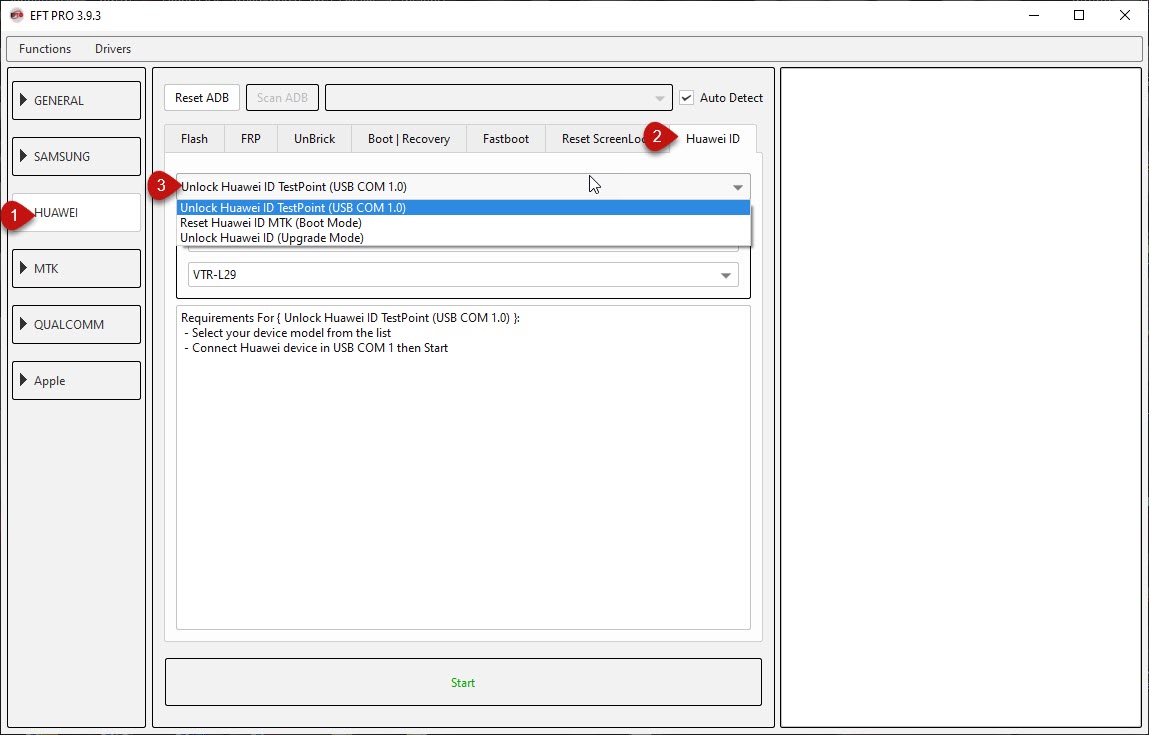1149x735 pixels.
Task: Expand the SAMSUNG section
Action: tap(76, 156)
